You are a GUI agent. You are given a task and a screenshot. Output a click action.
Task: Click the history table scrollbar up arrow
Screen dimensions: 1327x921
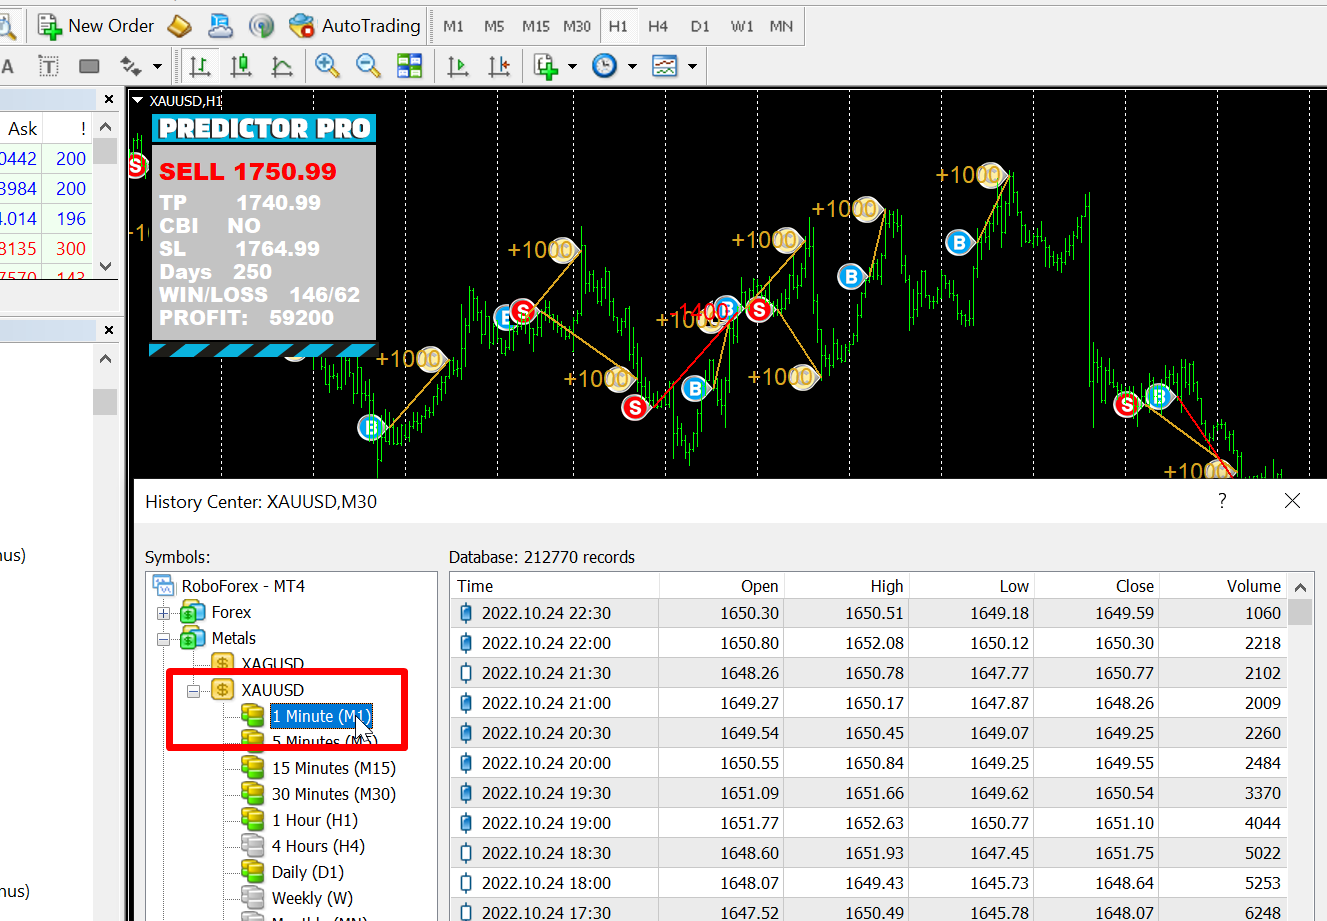tap(1300, 587)
